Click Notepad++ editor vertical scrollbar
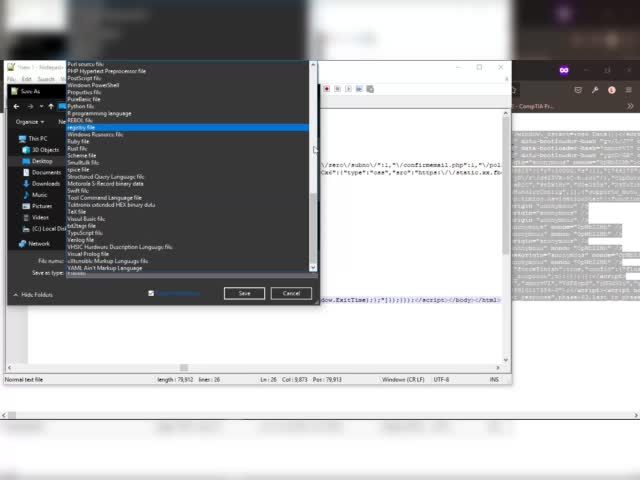Screen dimensions: 640x480 pyautogui.click(x=506, y=184)
